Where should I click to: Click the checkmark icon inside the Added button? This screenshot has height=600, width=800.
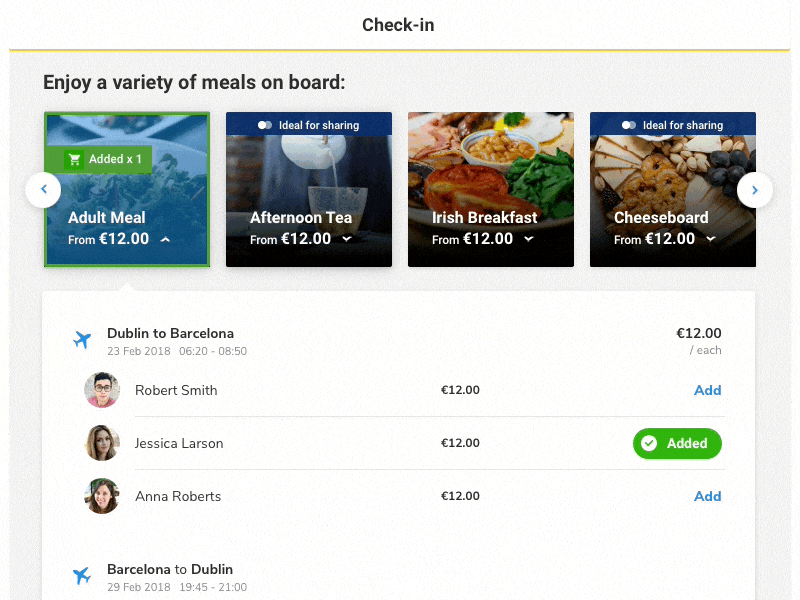point(651,443)
